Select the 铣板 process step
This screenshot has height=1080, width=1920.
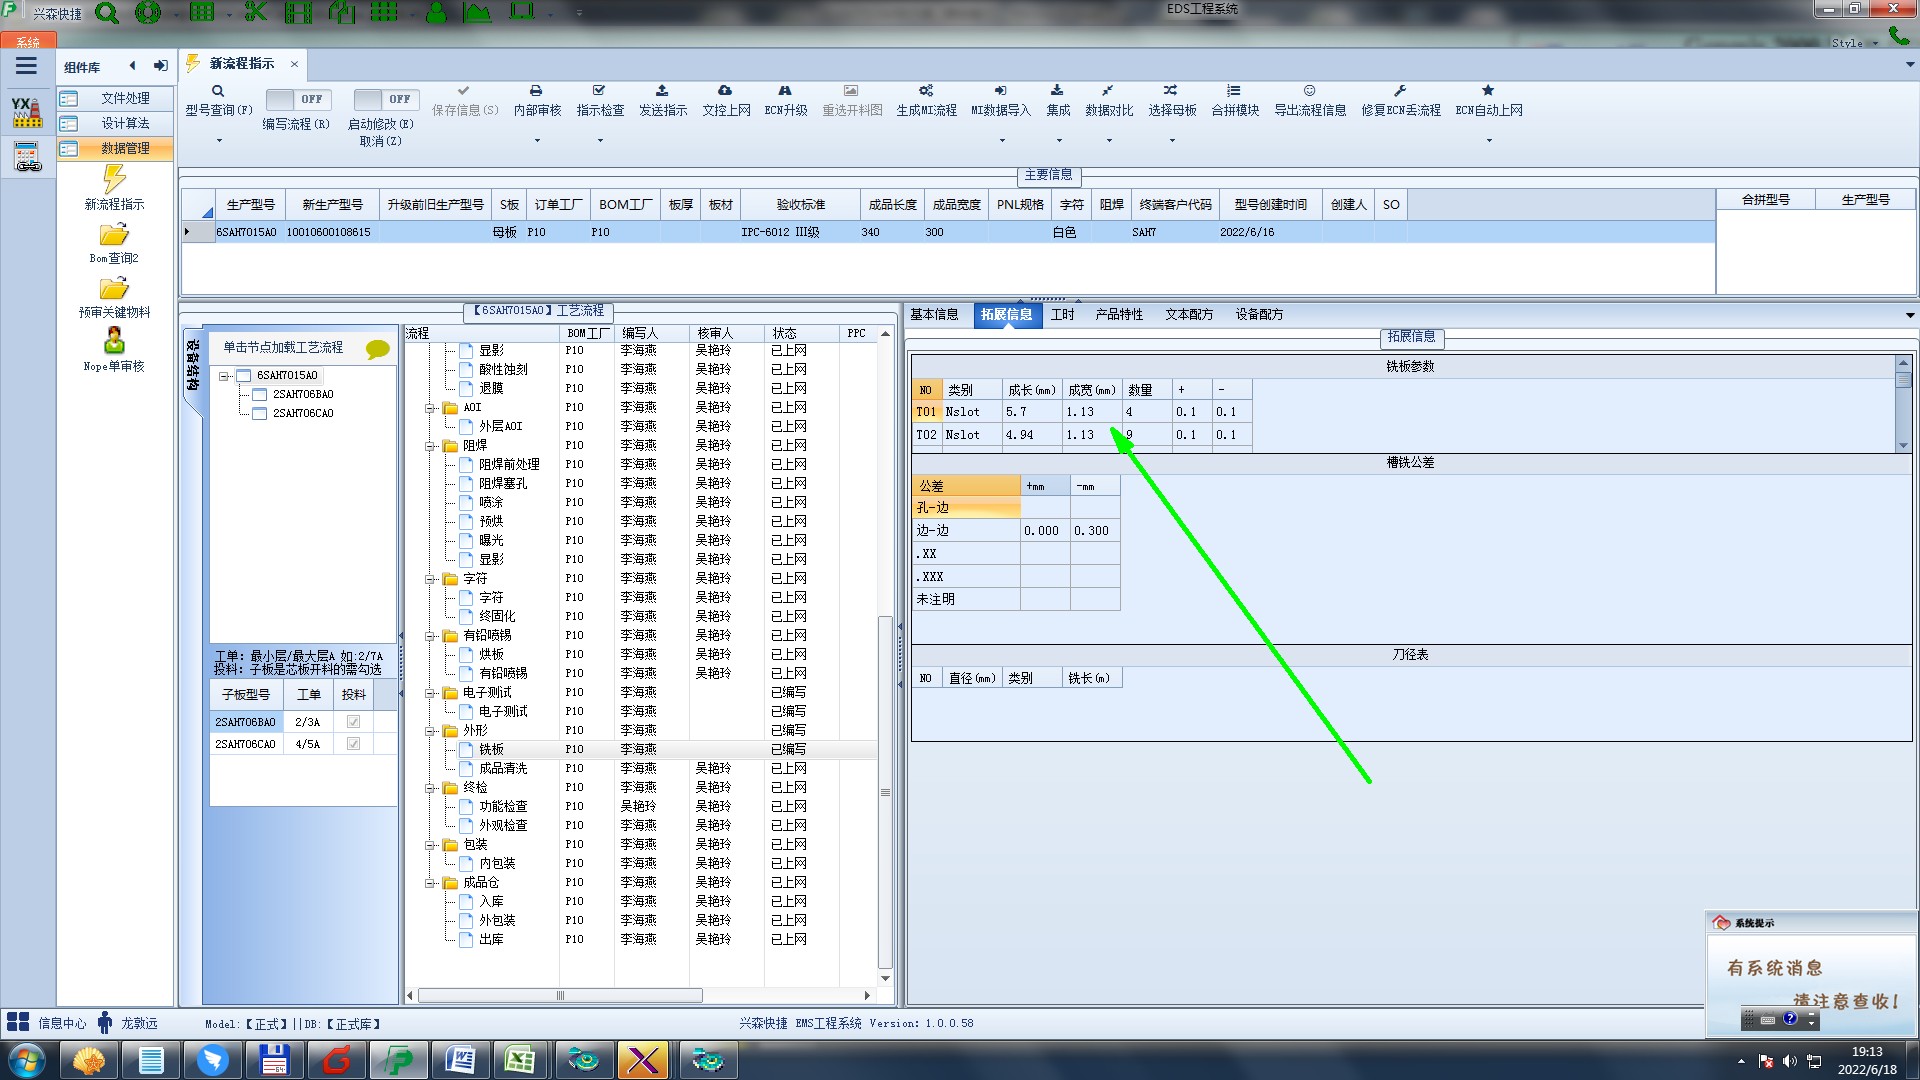[491, 749]
